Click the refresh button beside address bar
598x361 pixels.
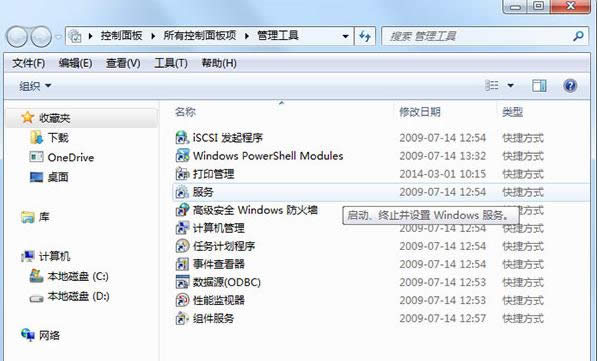(x=365, y=36)
